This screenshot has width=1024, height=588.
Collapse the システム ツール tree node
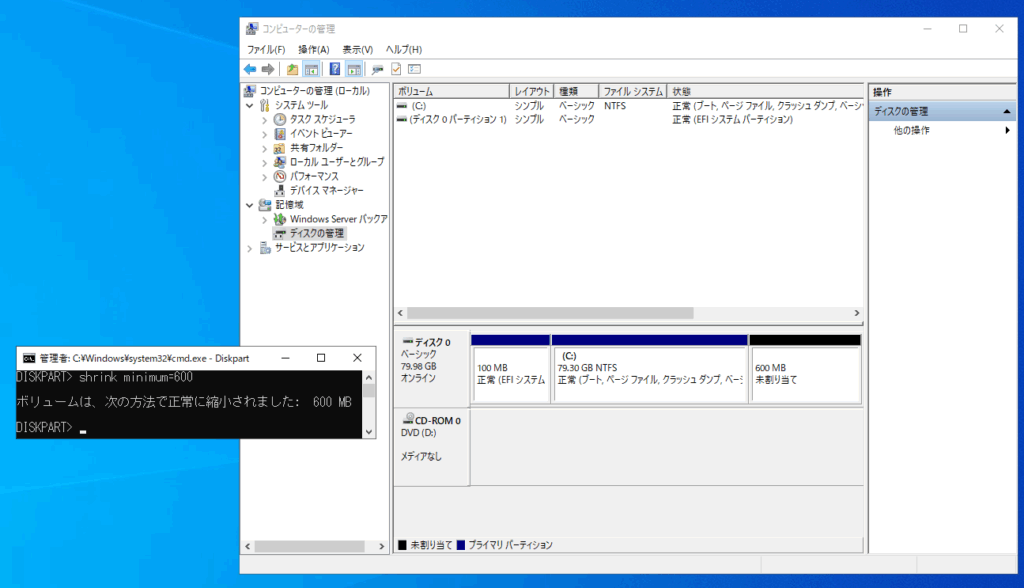click(x=250, y=105)
